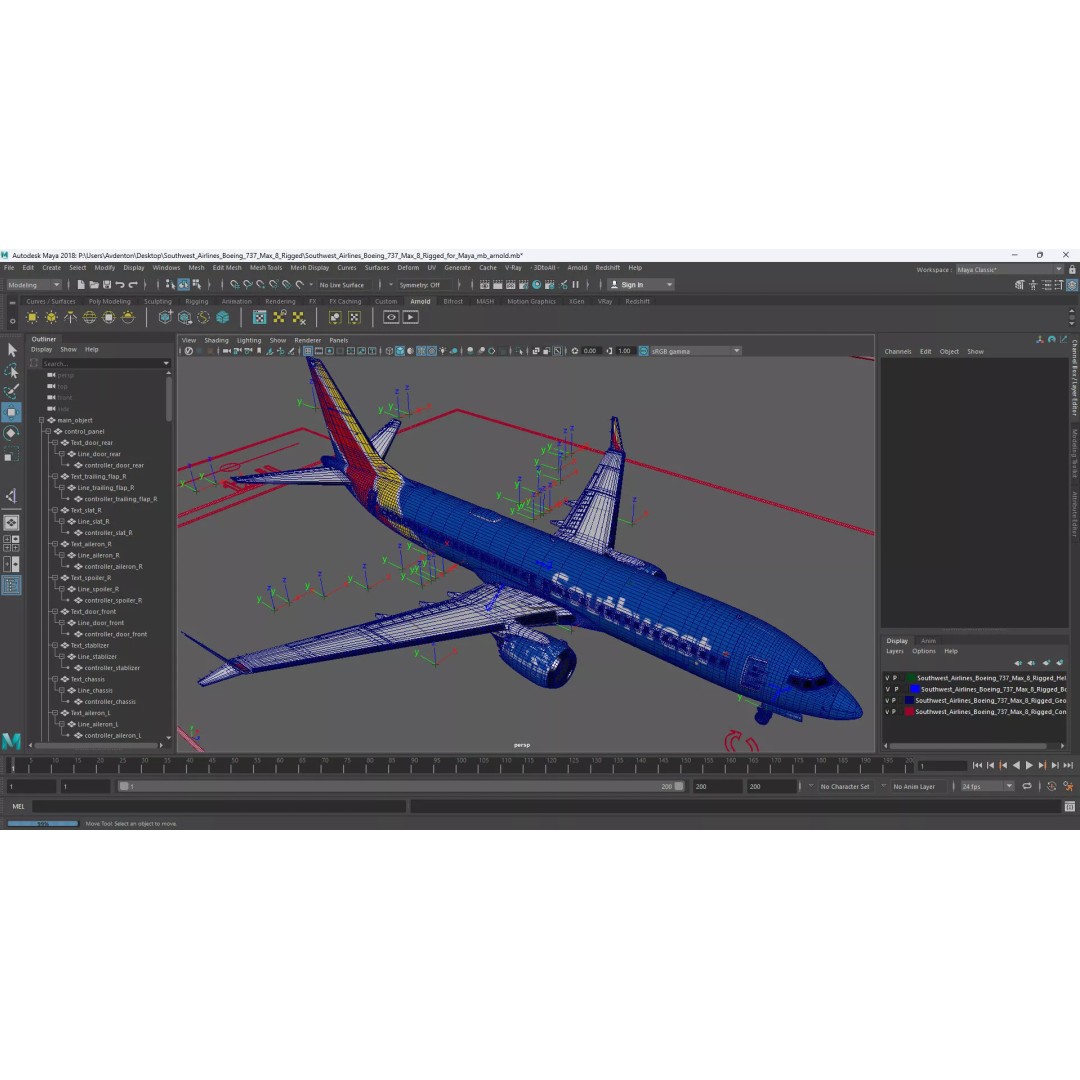Toggle viewport grid display icon
Screen dimensions: 1080x1080
[308, 351]
